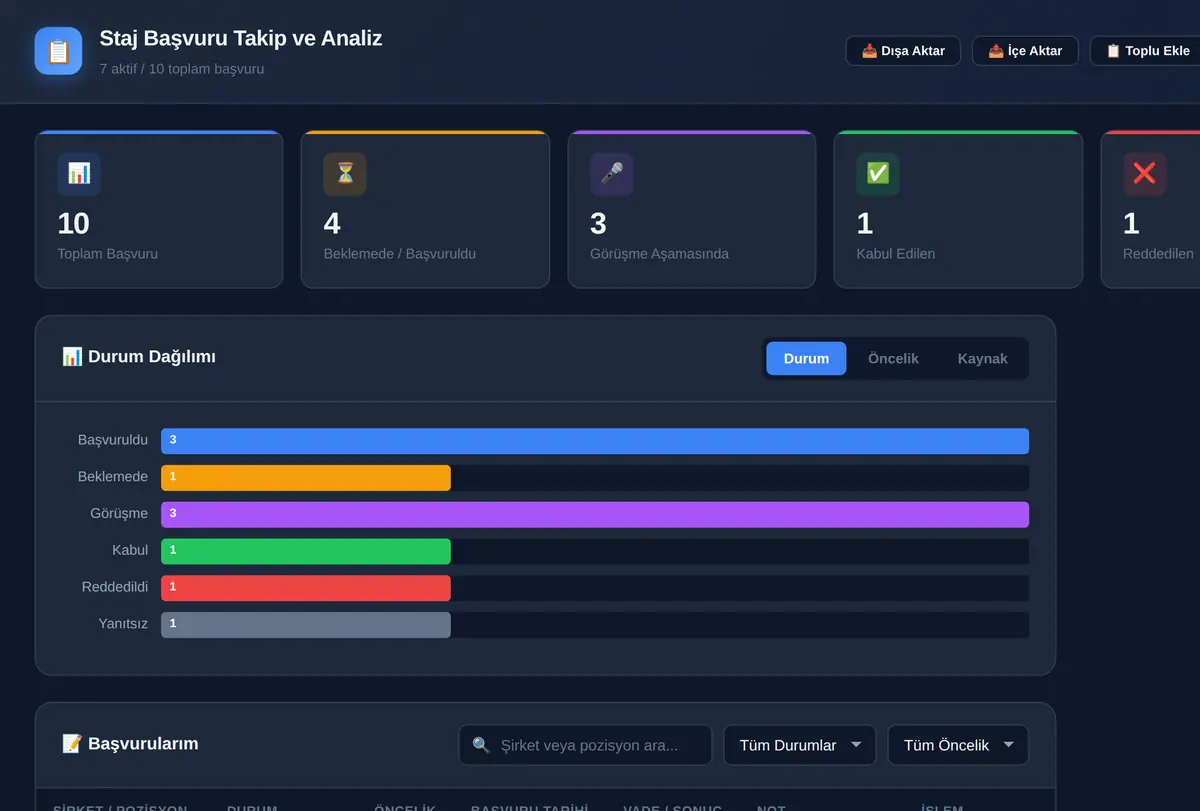1200x811 pixels.
Task: Click the "Kabul Edilen" card label
Action: [896, 254]
